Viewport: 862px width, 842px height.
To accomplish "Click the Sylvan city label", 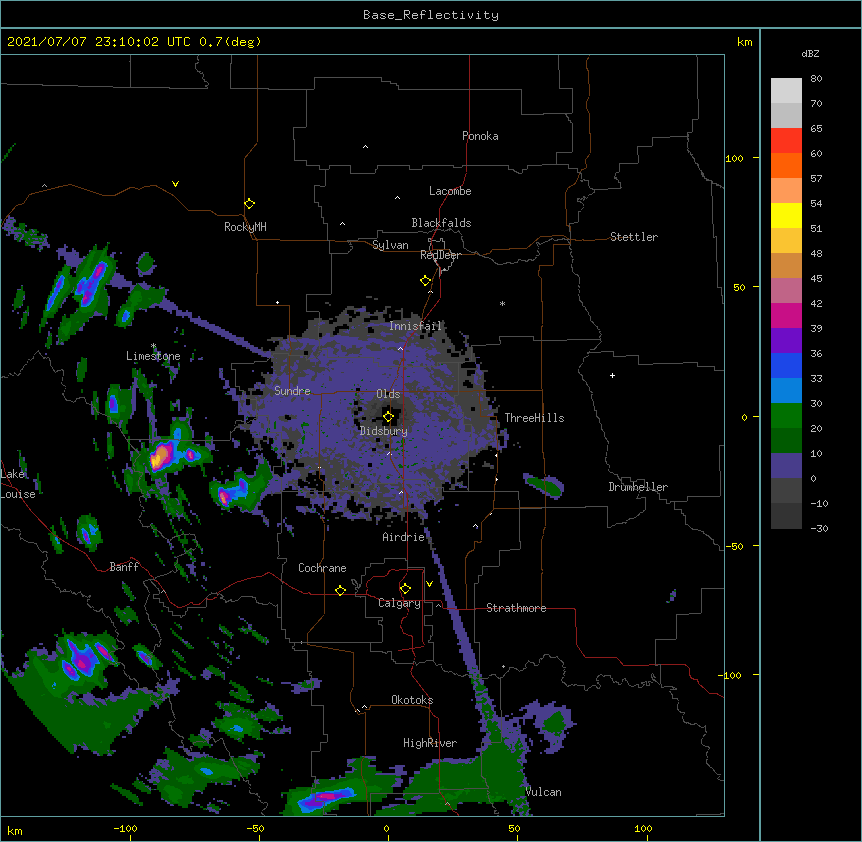I will tap(390, 245).
